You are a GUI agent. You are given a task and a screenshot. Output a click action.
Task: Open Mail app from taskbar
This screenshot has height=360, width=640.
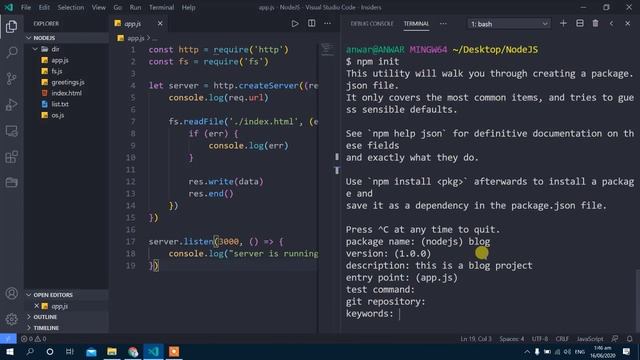(91, 351)
